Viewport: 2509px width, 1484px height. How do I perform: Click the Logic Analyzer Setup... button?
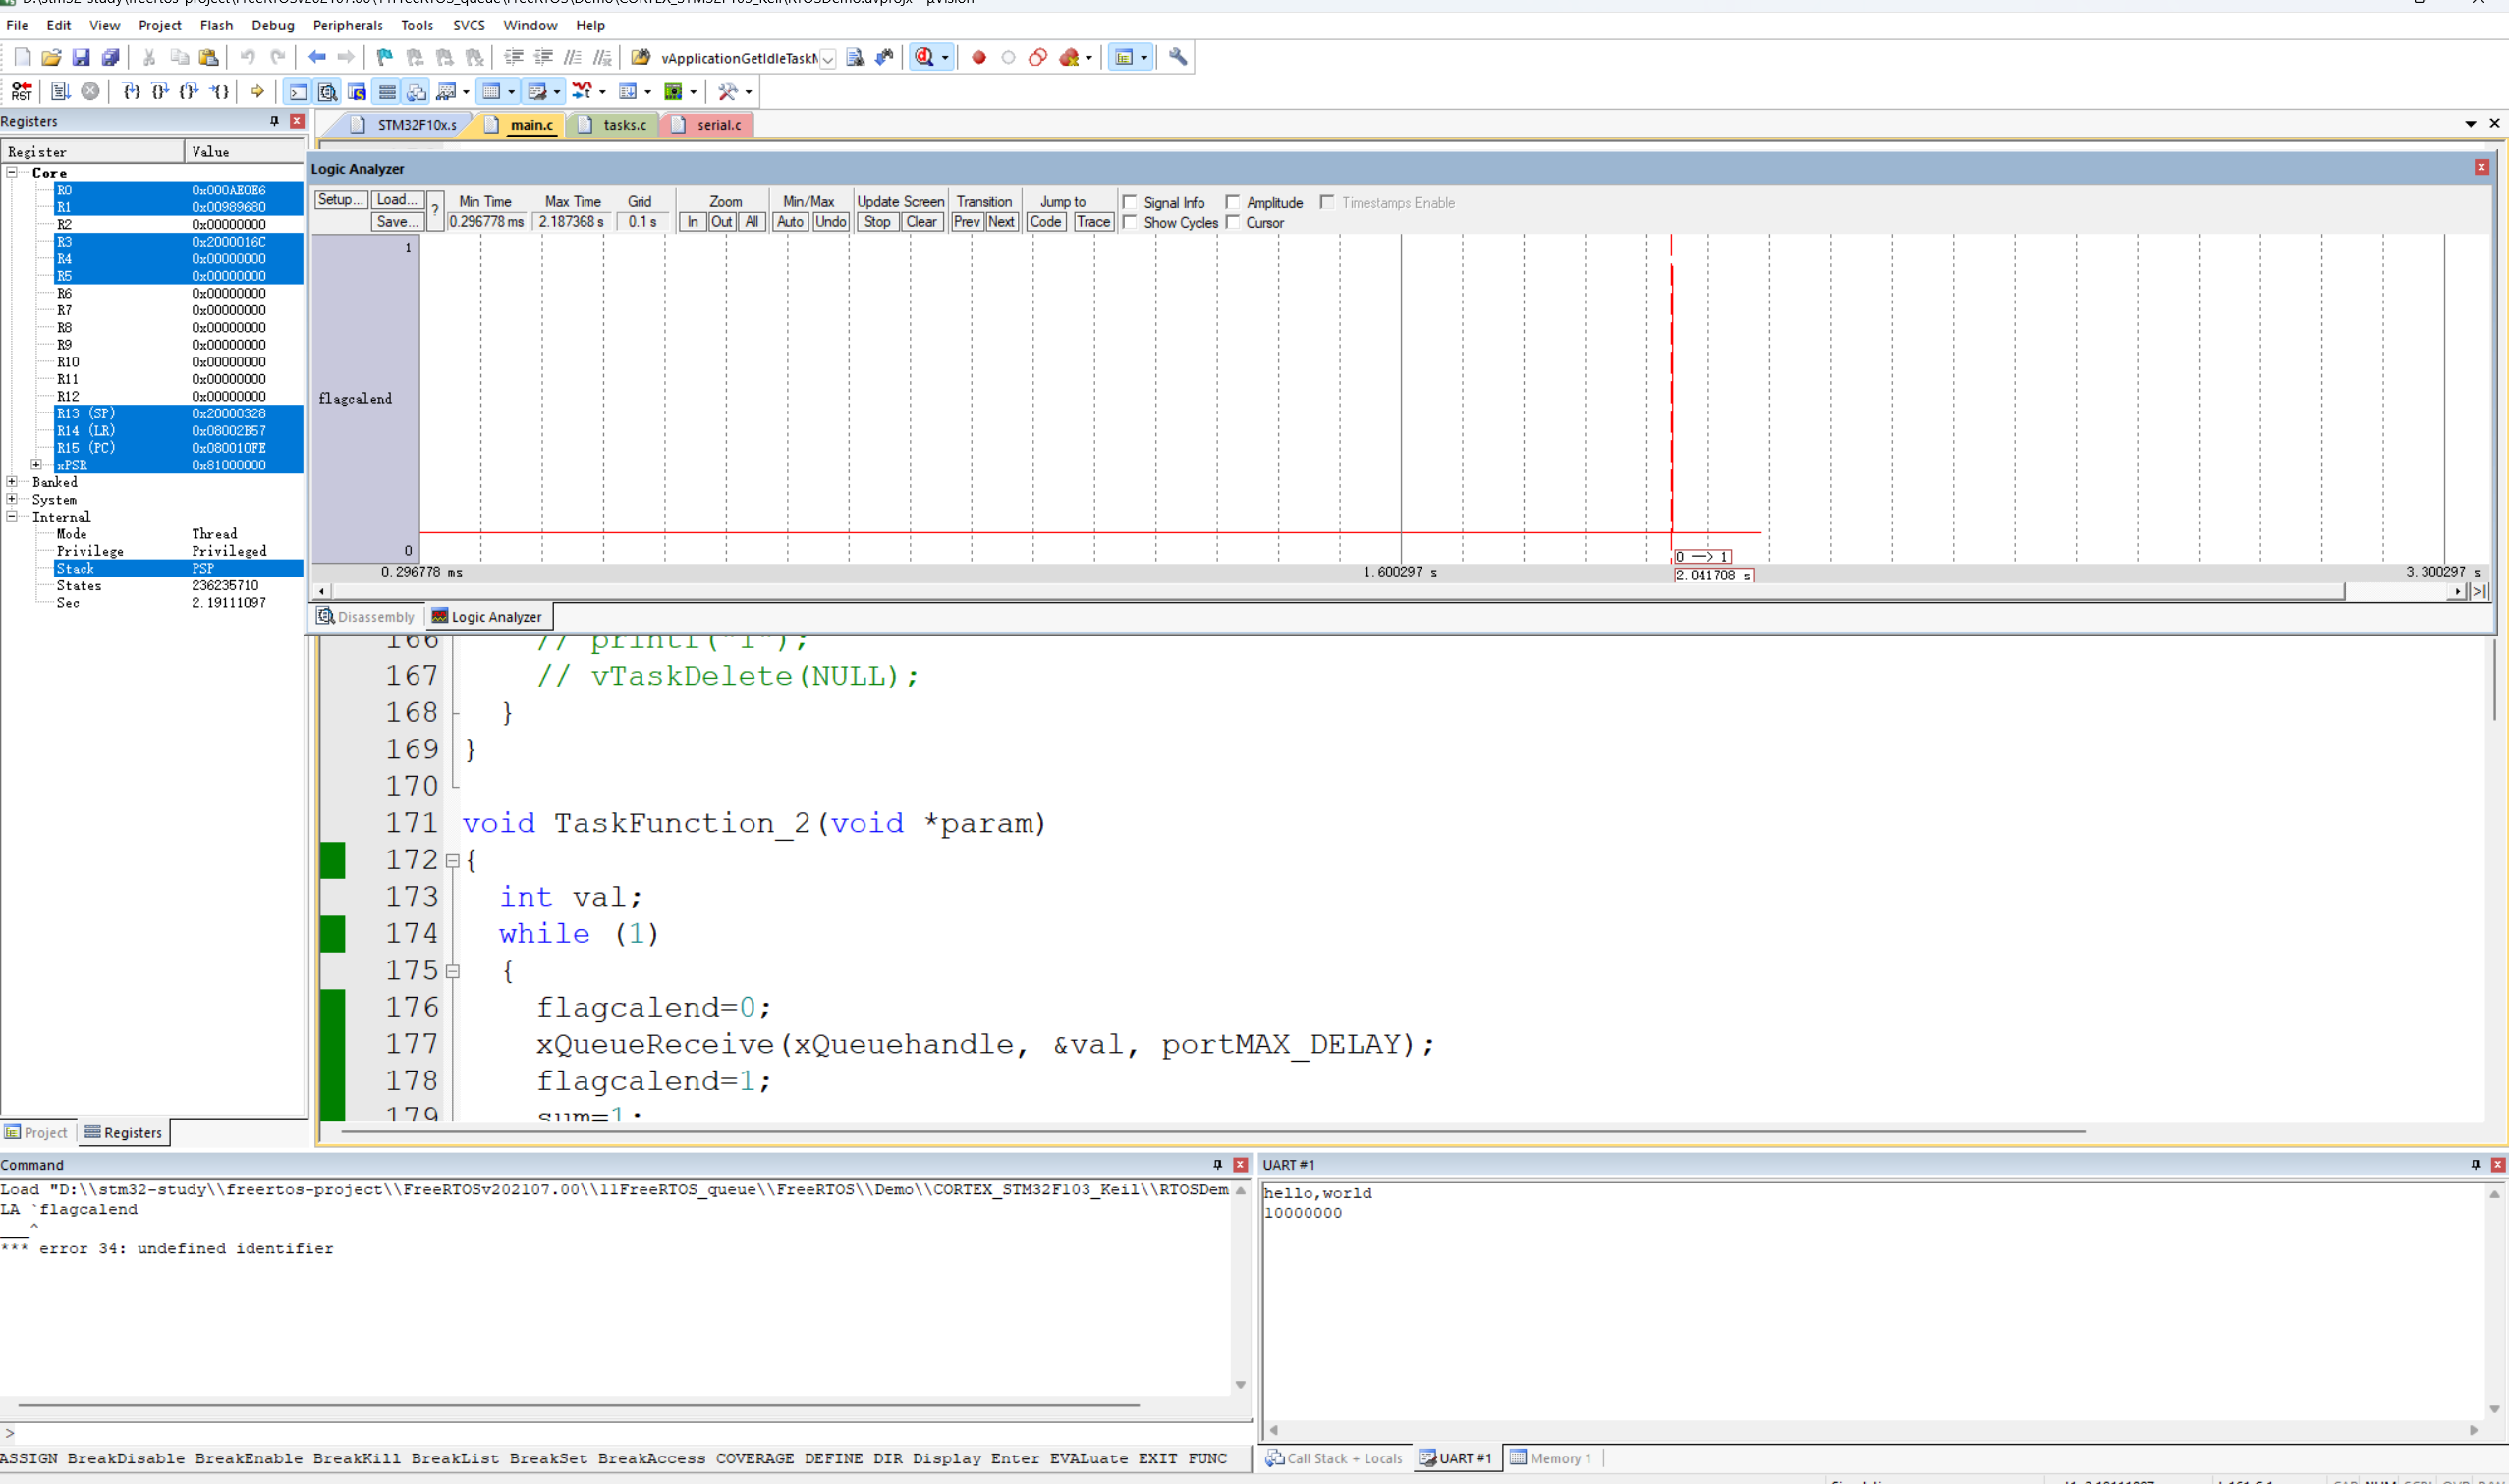[340, 200]
